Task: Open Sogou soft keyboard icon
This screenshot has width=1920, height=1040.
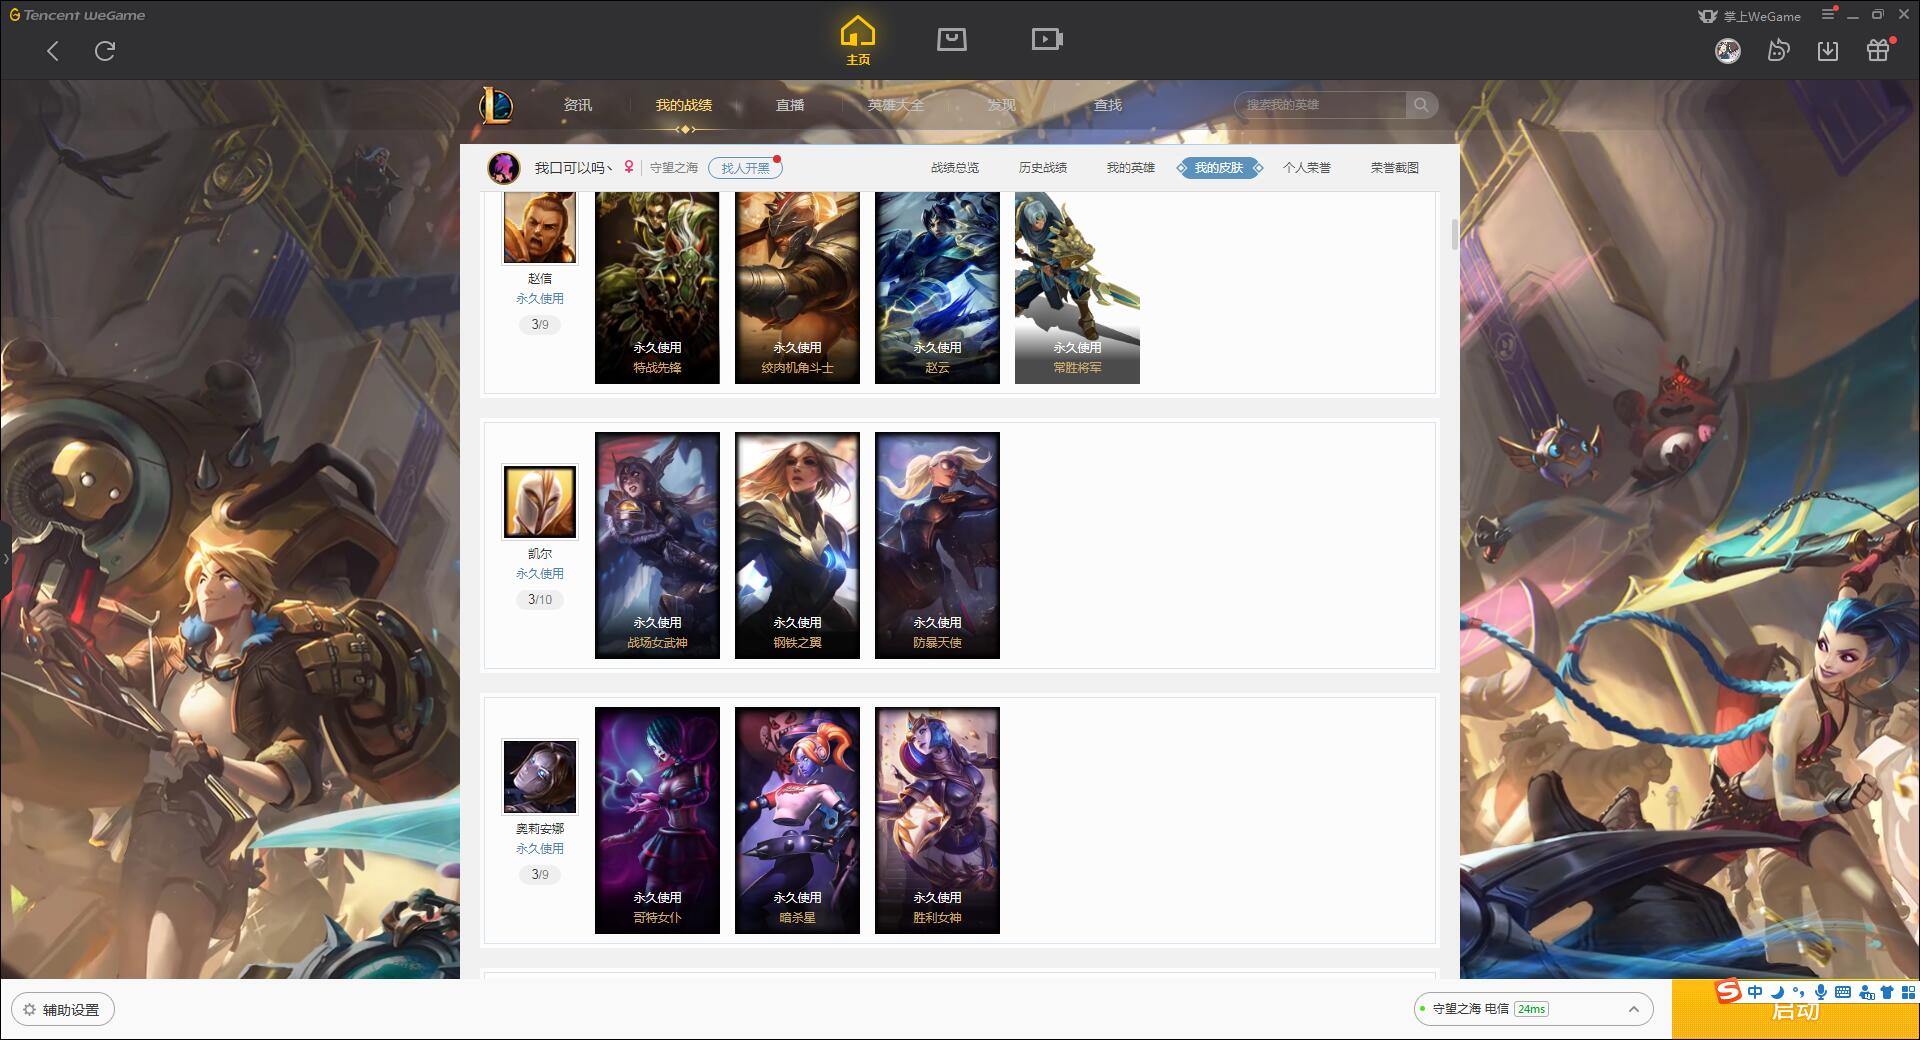Action: pos(1843,992)
